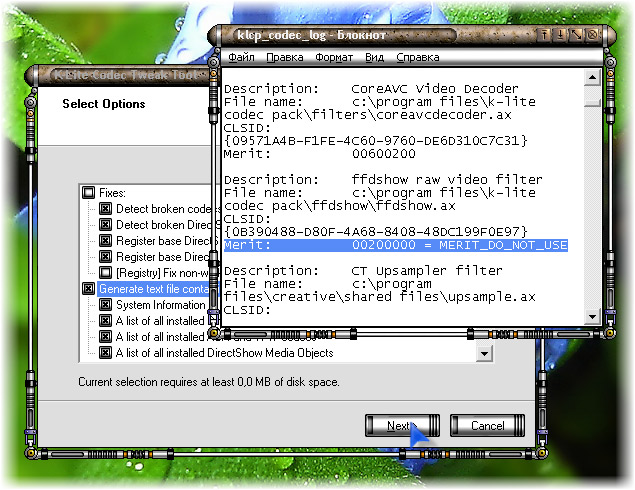Toggle the second Register base Direct checkbox
The height and width of the screenshot is (490, 635).
[x=105, y=256]
